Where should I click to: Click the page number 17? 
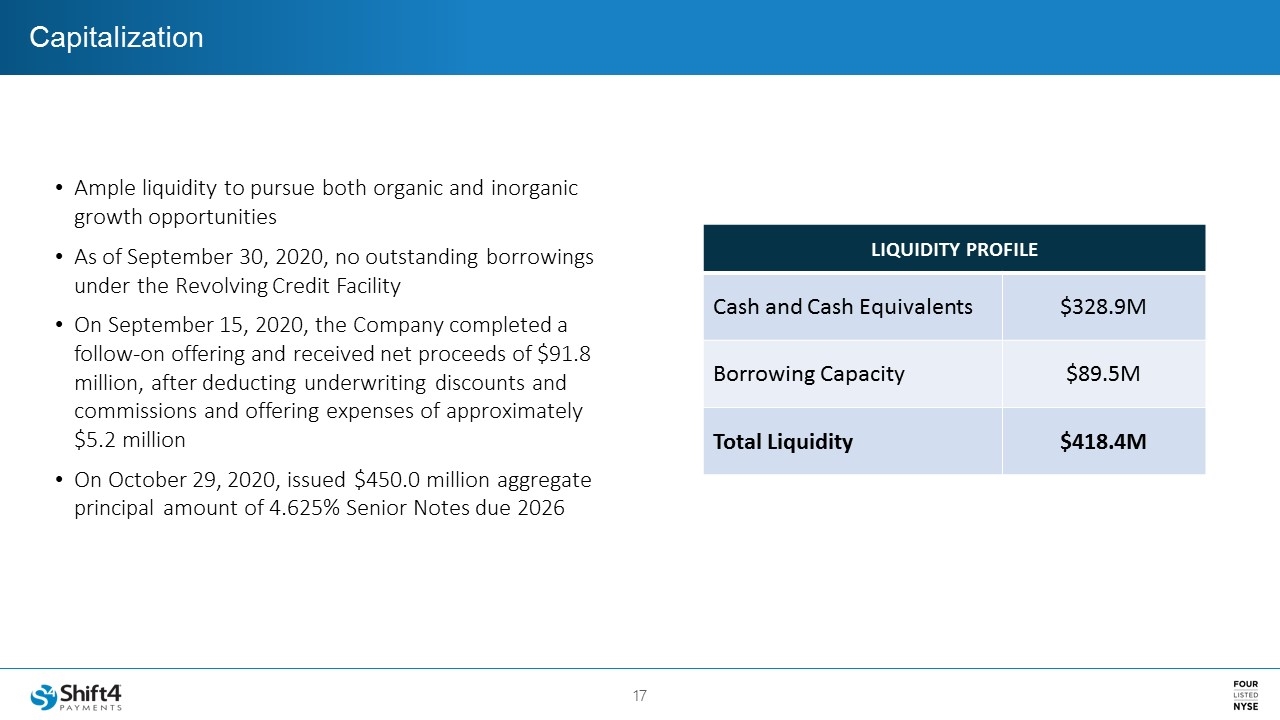[x=640, y=695]
